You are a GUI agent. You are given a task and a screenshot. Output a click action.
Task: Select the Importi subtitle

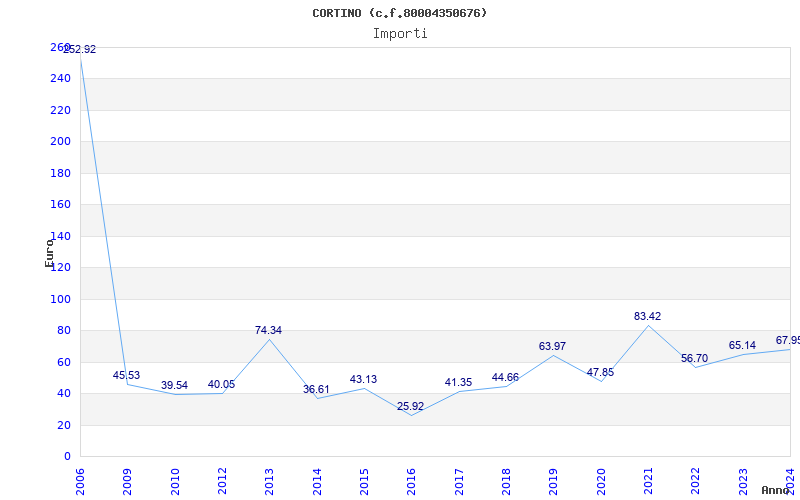click(400, 34)
